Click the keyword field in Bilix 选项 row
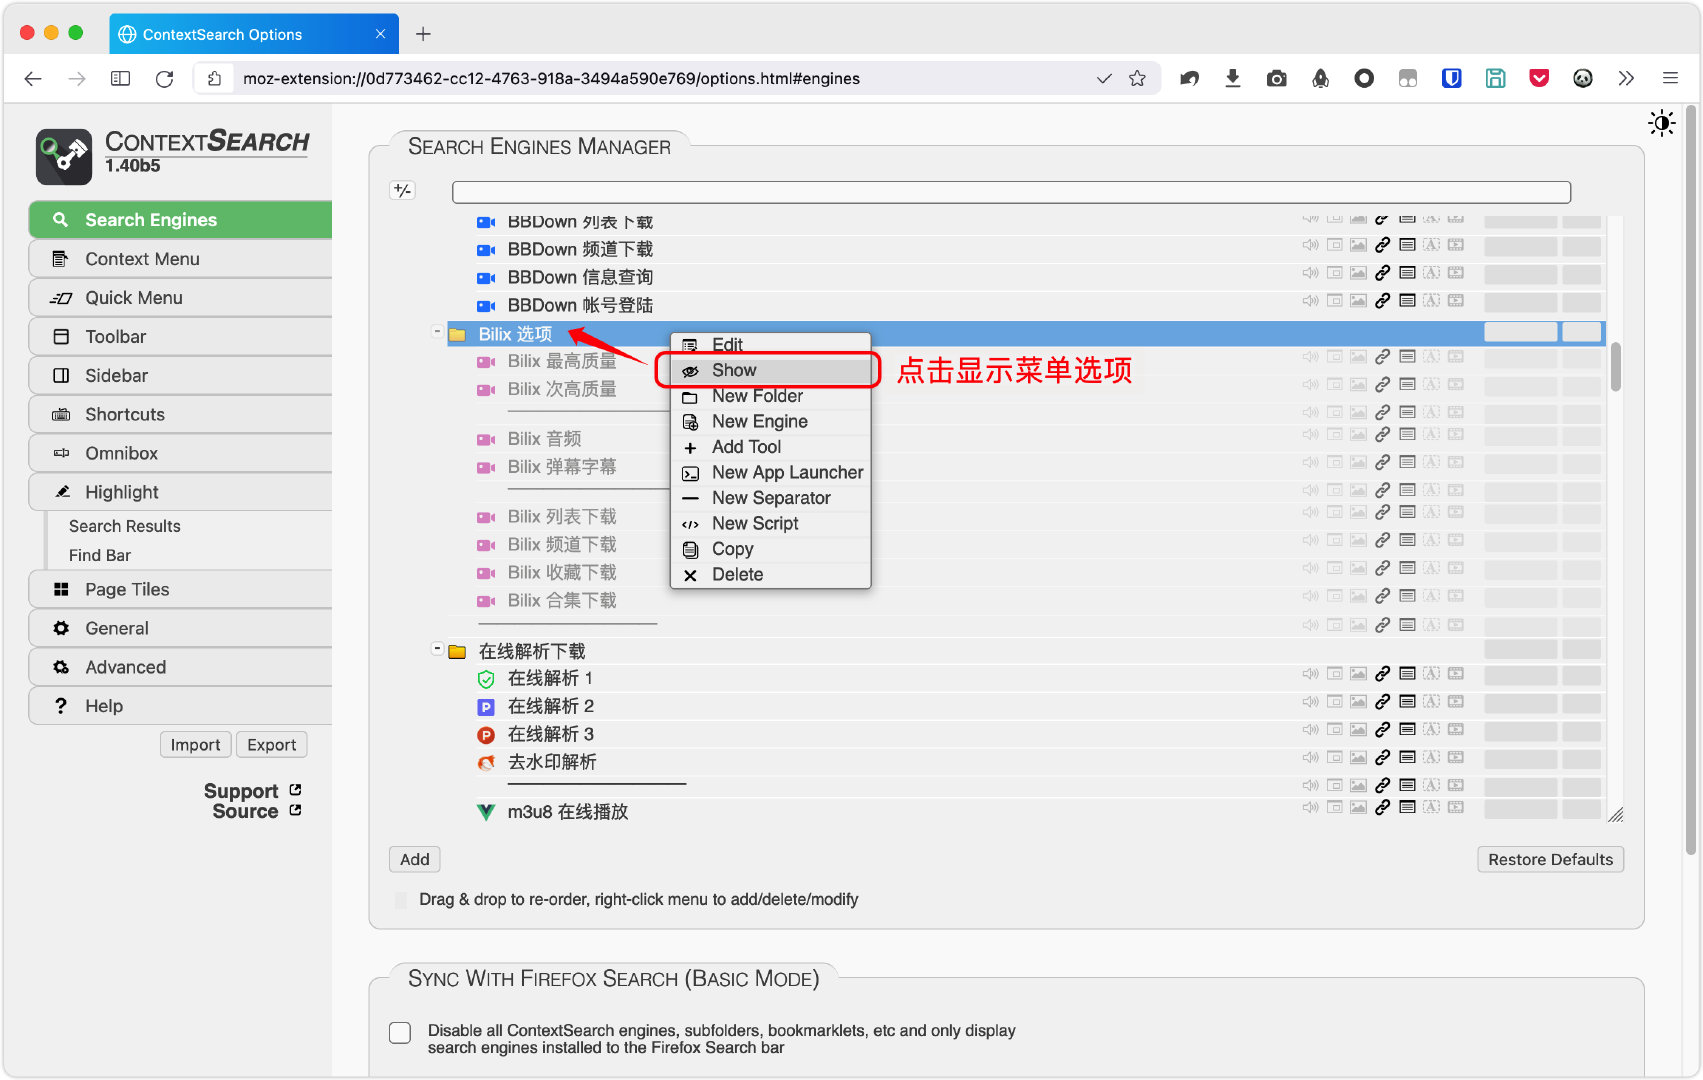 (x=1520, y=332)
